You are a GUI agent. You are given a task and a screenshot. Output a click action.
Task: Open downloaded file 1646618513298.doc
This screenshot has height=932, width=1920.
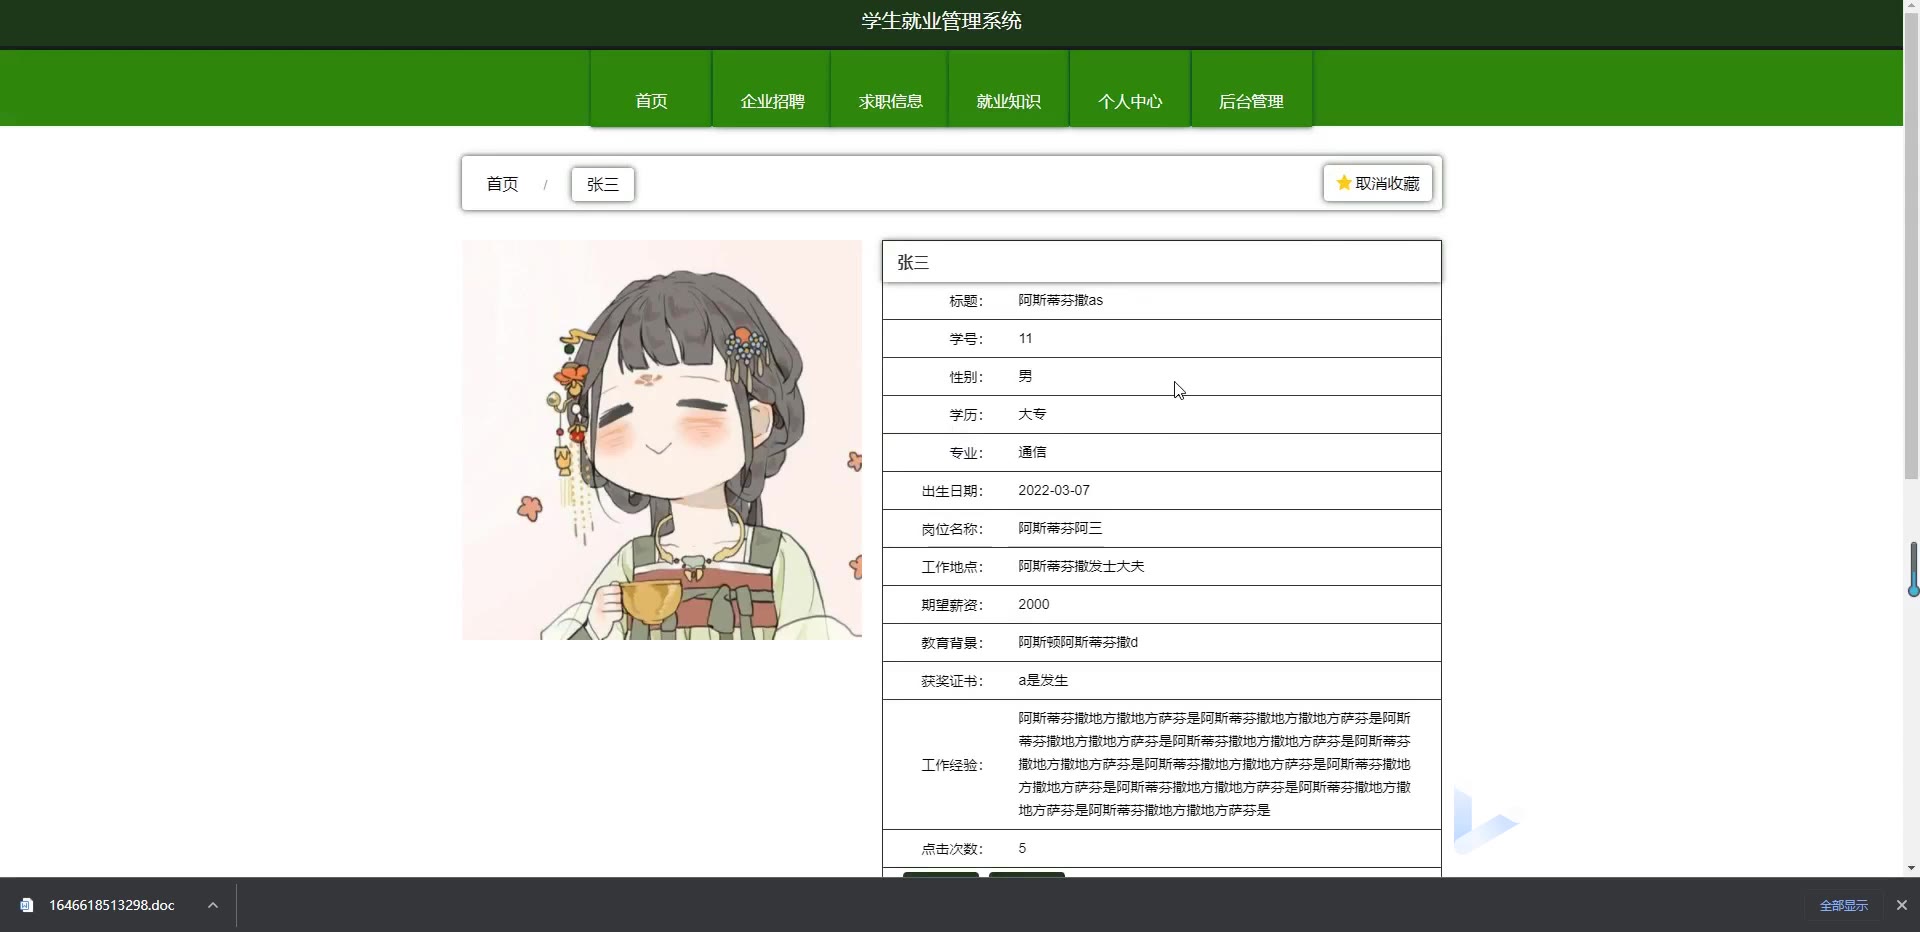coord(112,905)
